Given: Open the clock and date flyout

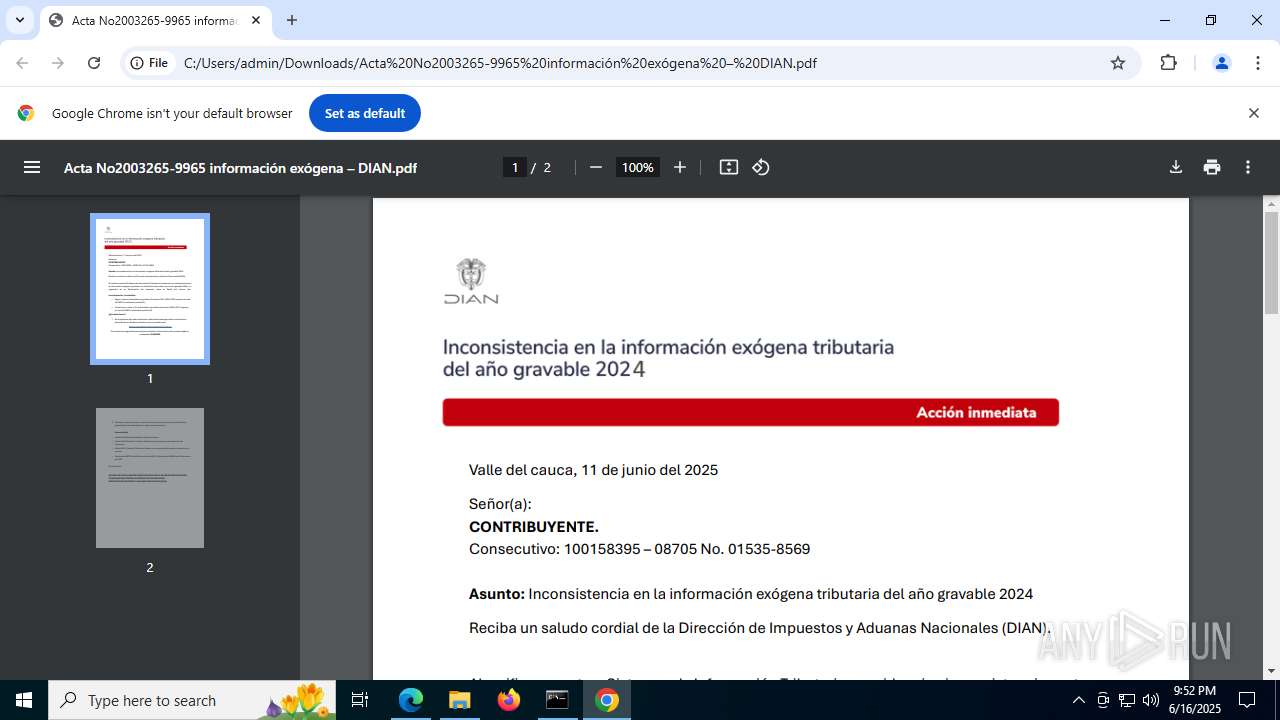Looking at the screenshot, I should [1194, 700].
